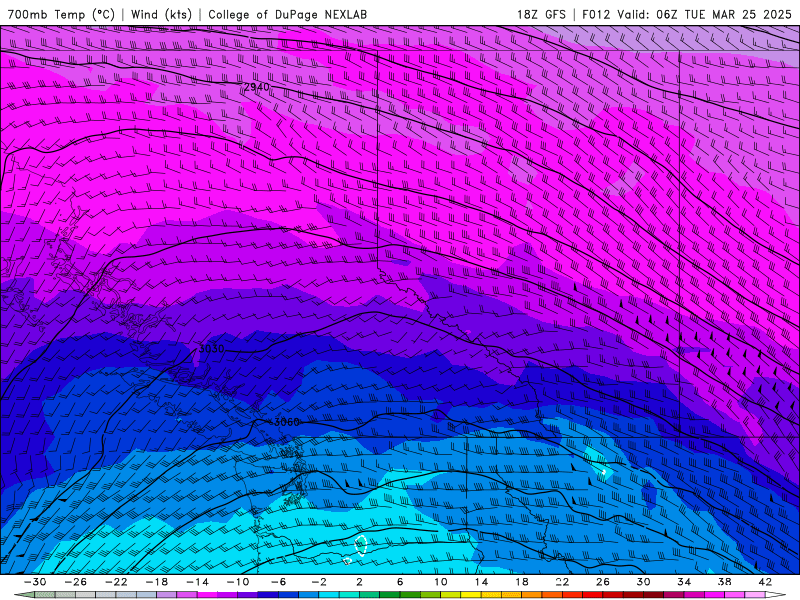Click the '-10' colorbar scale value
Viewport: 800px width, 600px height.
[x=238, y=582]
